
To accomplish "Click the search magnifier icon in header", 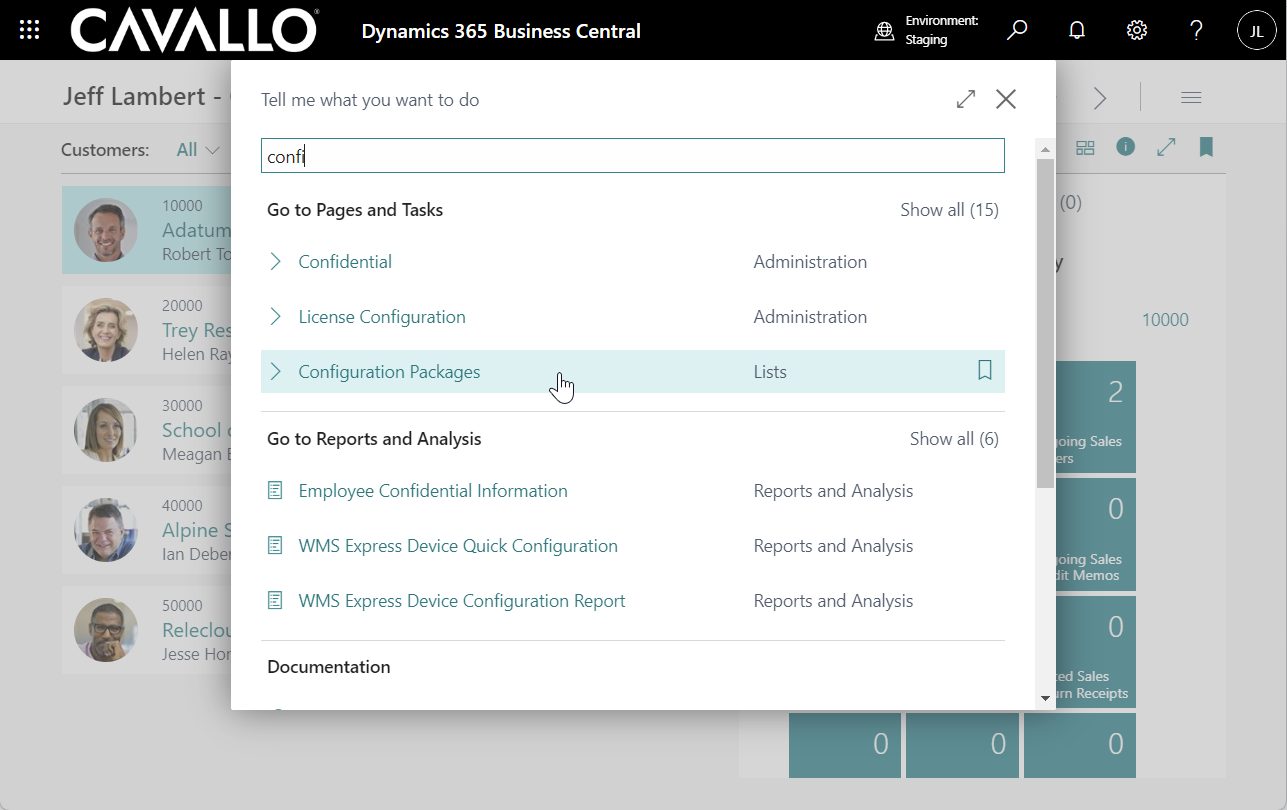I will pos(1017,30).
